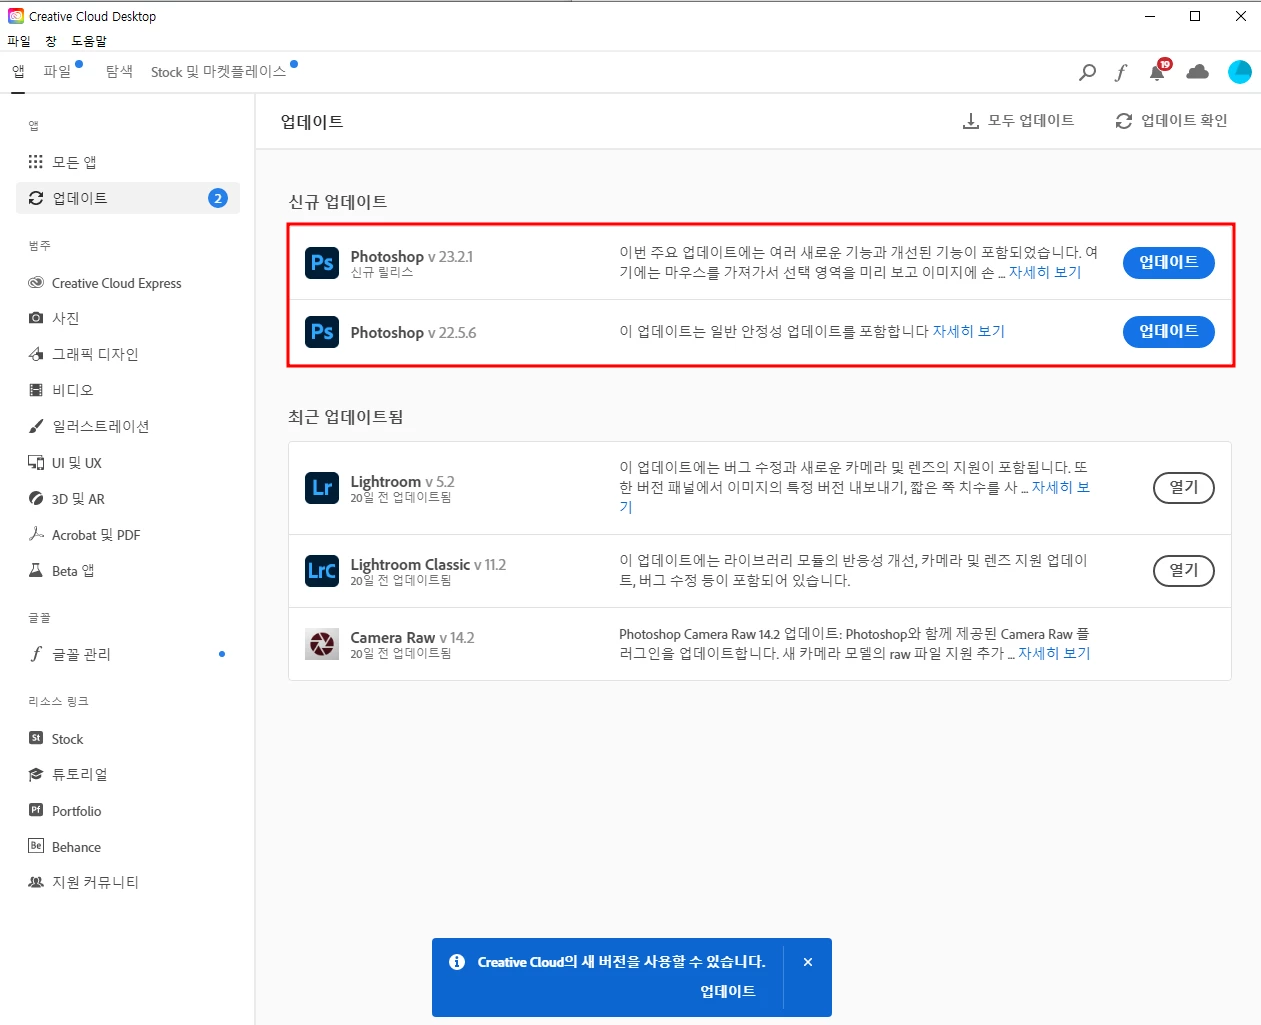Click the camera icon next to 사진
Image resolution: width=1261 pixels, height=1025 pixels.
coord(36,318)
